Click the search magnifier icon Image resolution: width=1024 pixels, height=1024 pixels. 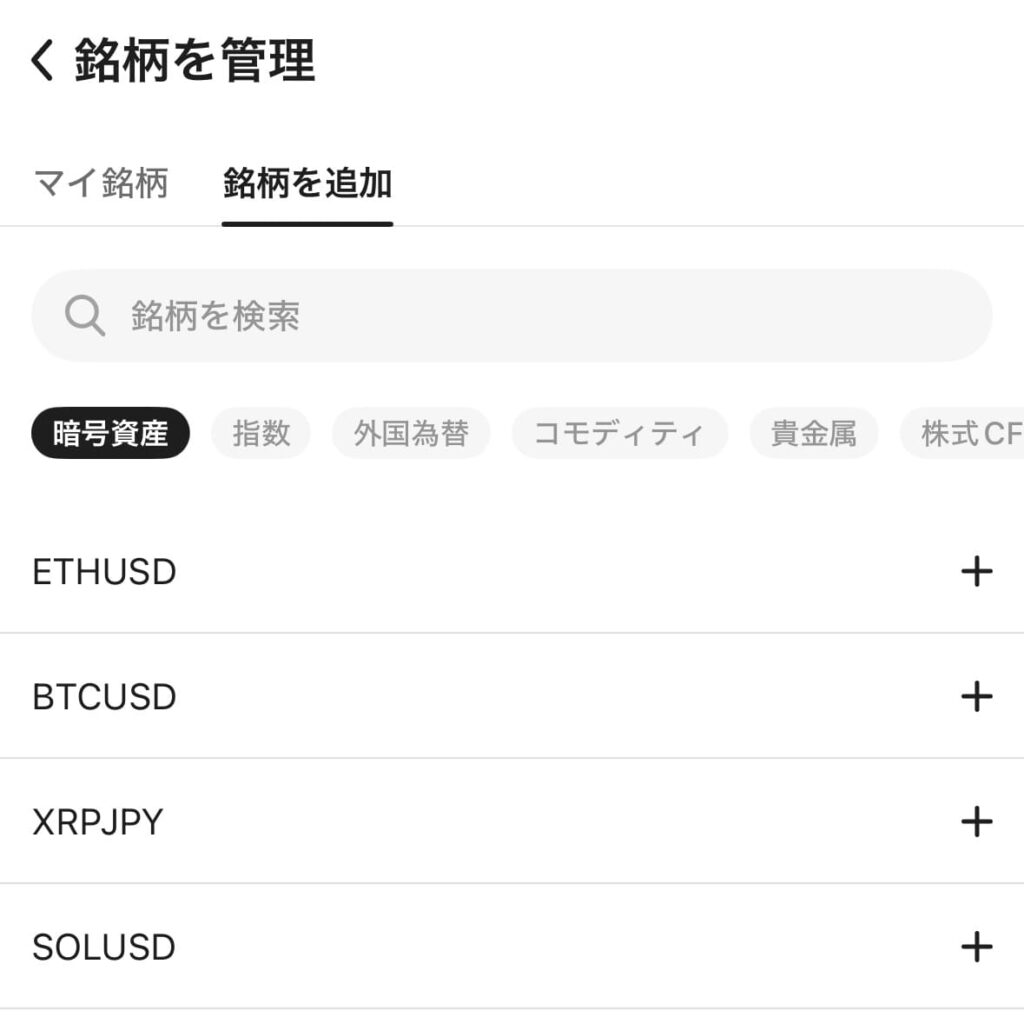tap(86, 315)
